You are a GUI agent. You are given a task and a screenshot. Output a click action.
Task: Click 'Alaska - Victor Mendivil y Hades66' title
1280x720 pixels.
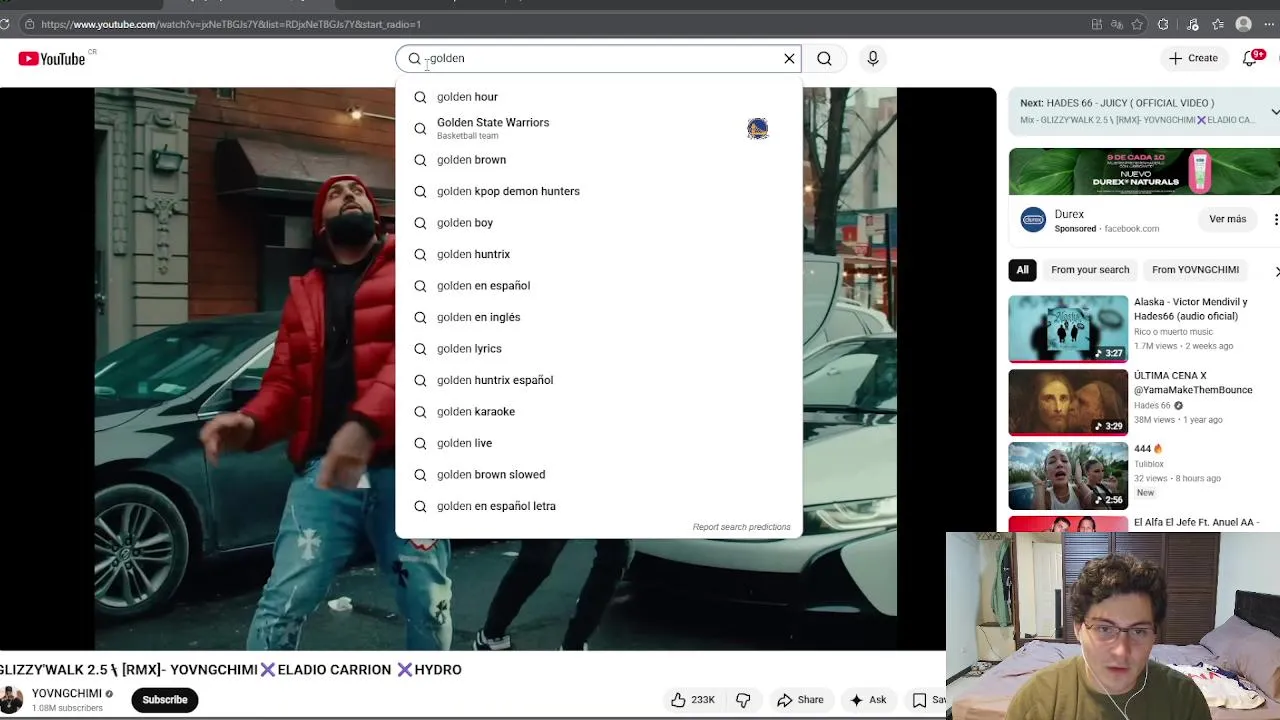pyautogui.click(x=1190, y=309)
